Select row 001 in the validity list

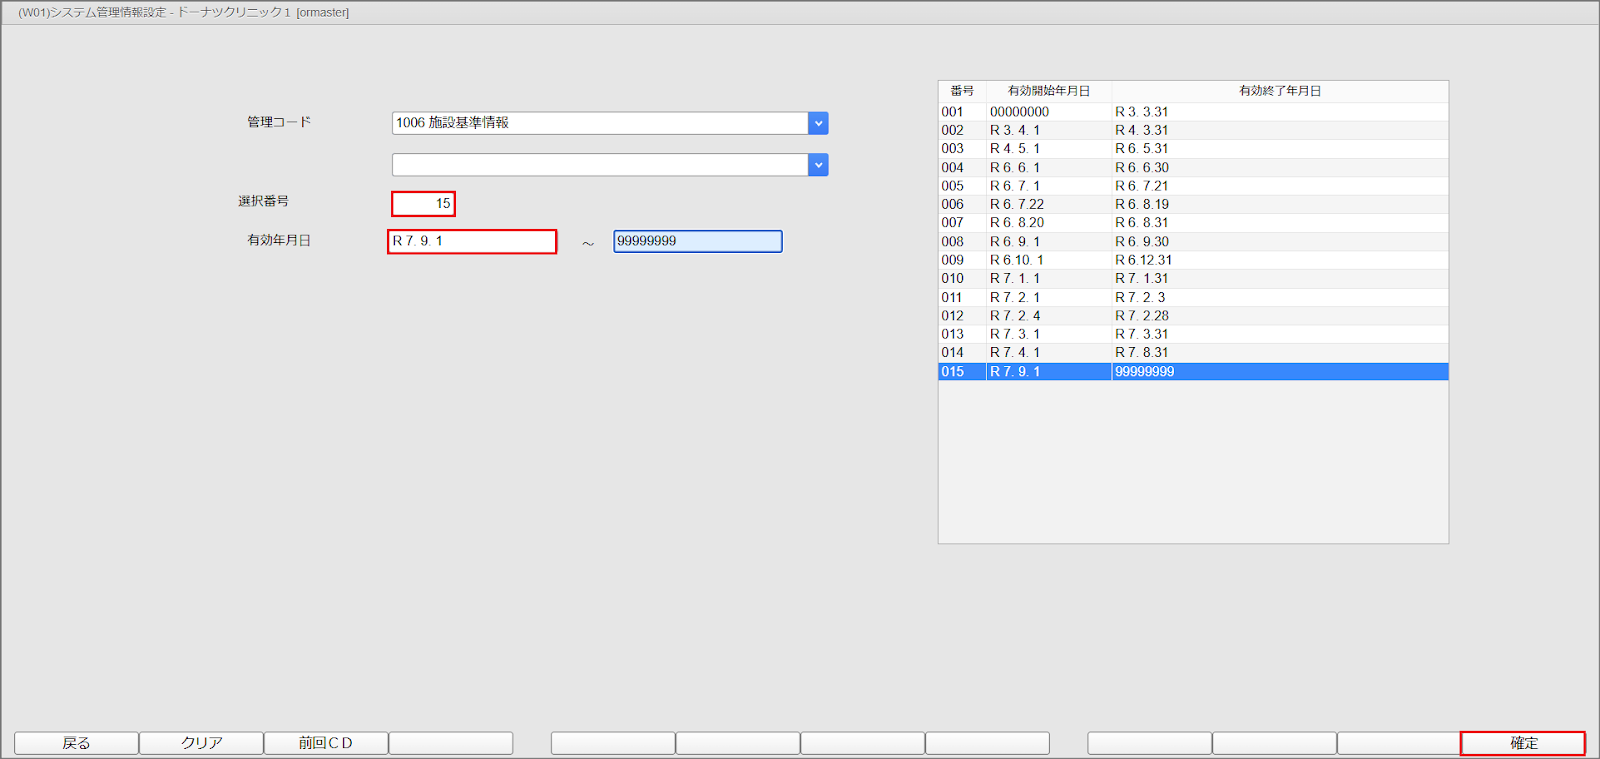click(1192, 112)
